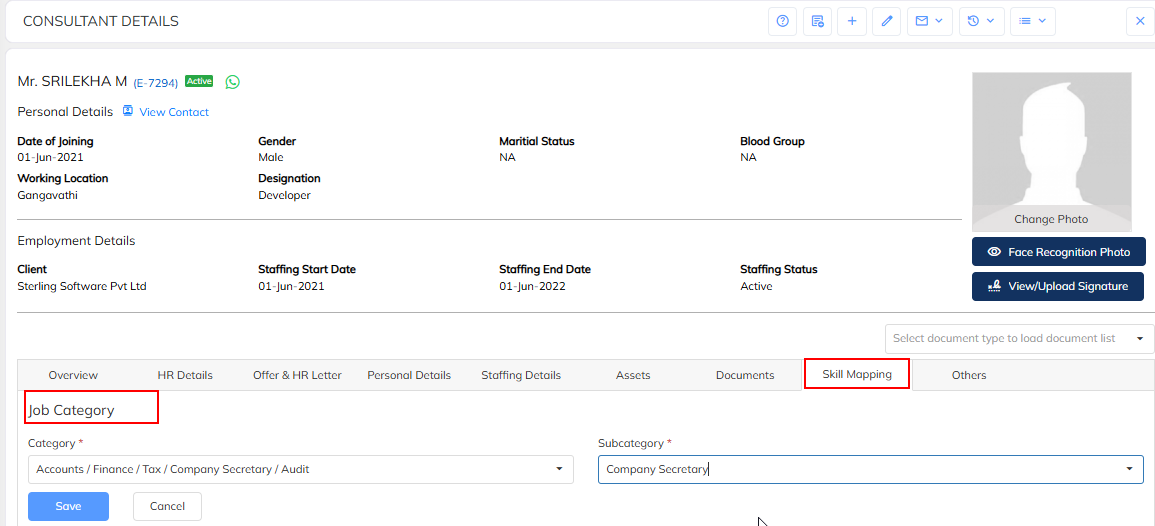Click the Cancel button
Screen dimensions: 1155x526
click(167, 506)
